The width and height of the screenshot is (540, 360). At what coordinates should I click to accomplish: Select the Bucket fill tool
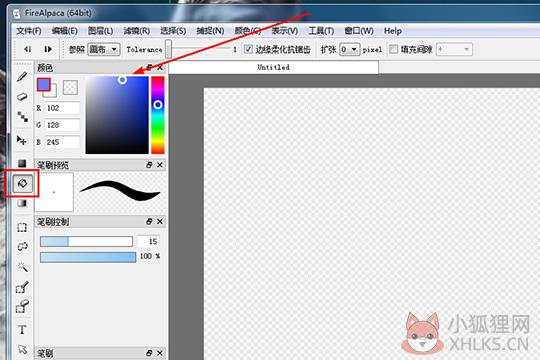(x=23, y=183)
